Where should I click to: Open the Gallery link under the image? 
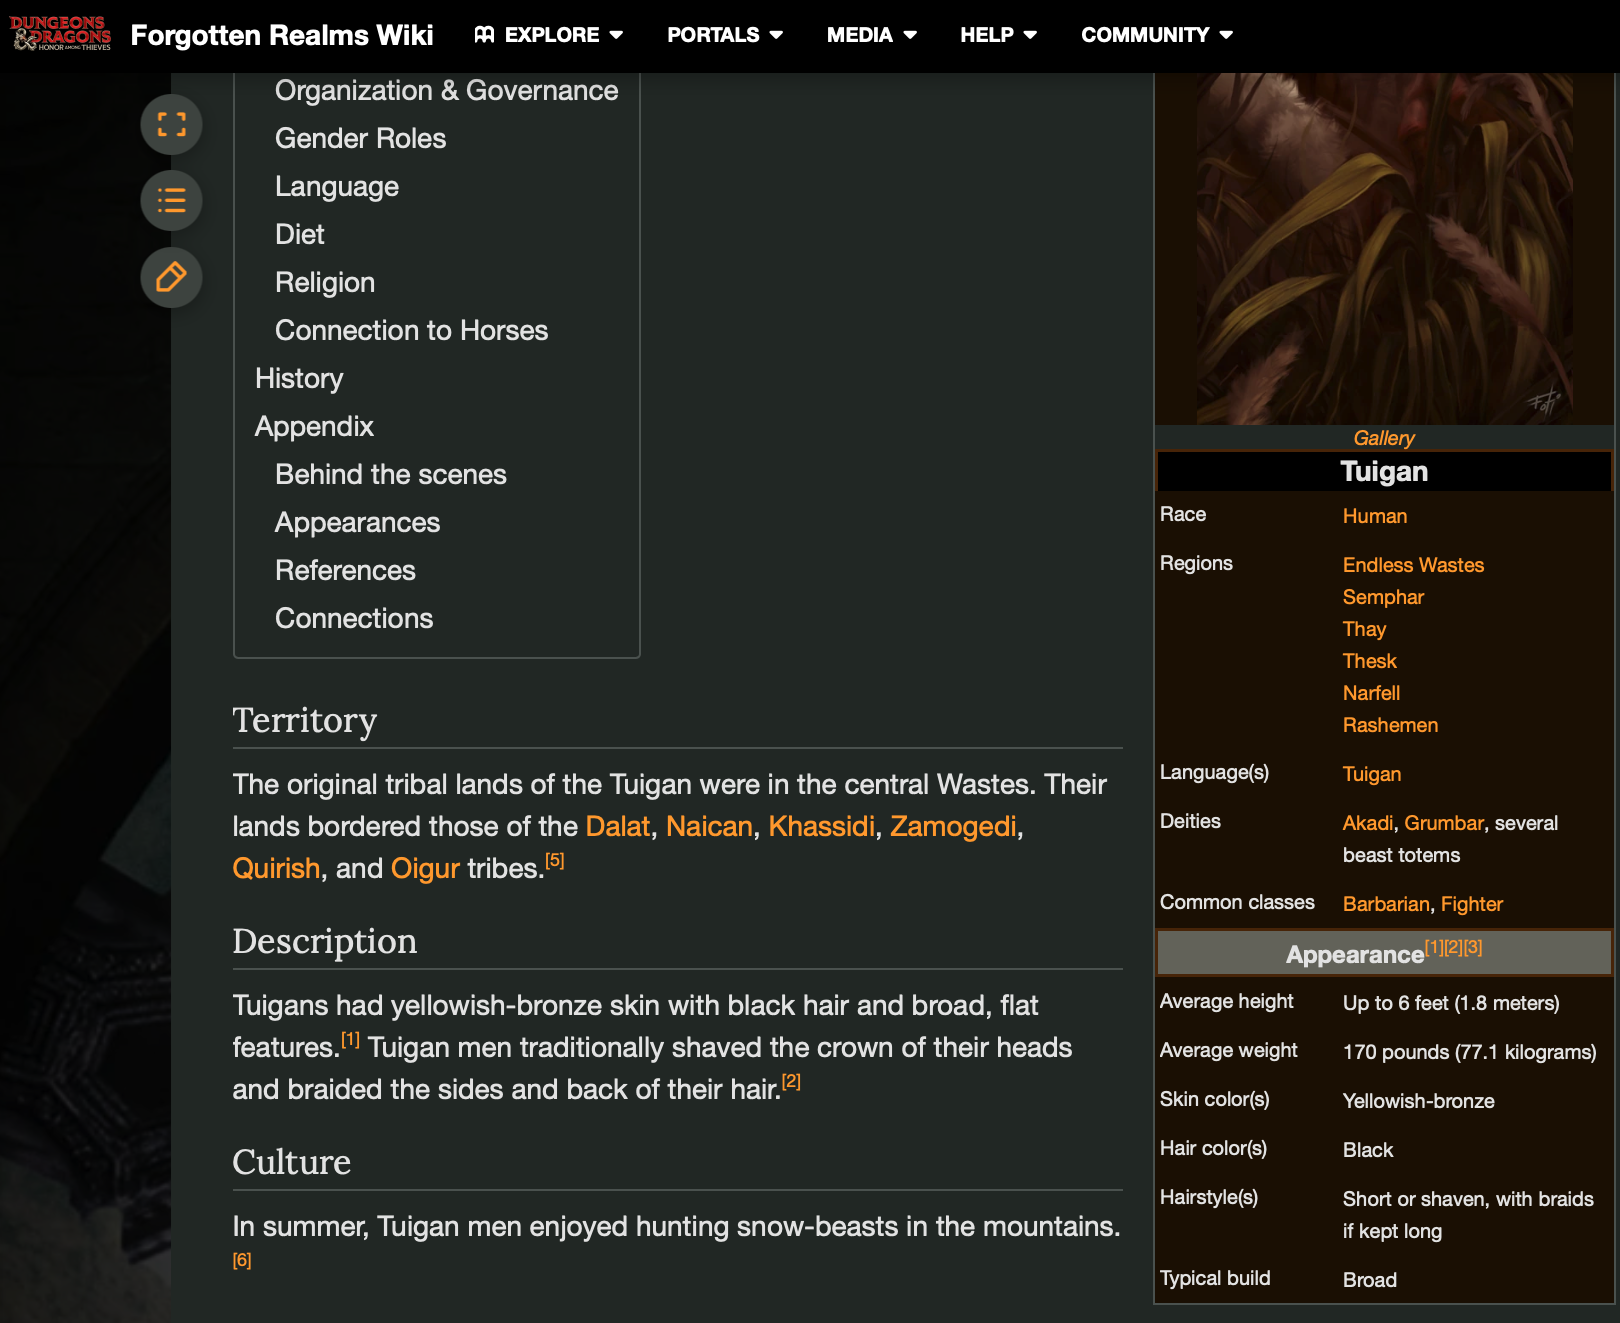click(1383, 438)
